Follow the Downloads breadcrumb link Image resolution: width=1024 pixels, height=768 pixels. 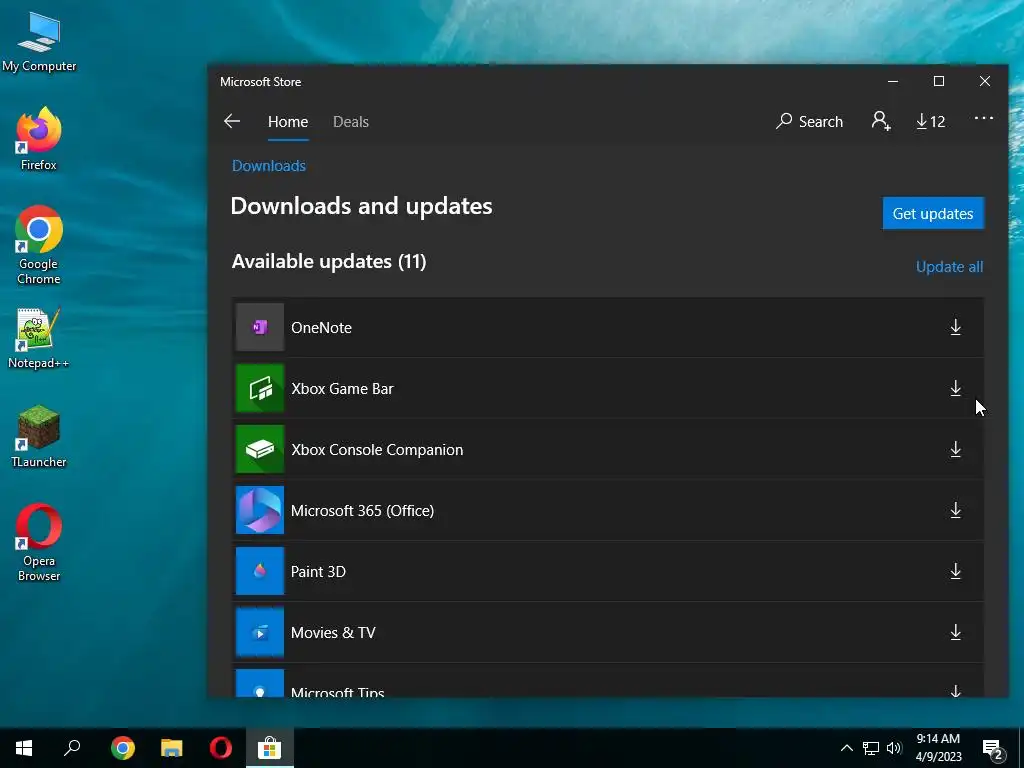[x=269, y=166]
